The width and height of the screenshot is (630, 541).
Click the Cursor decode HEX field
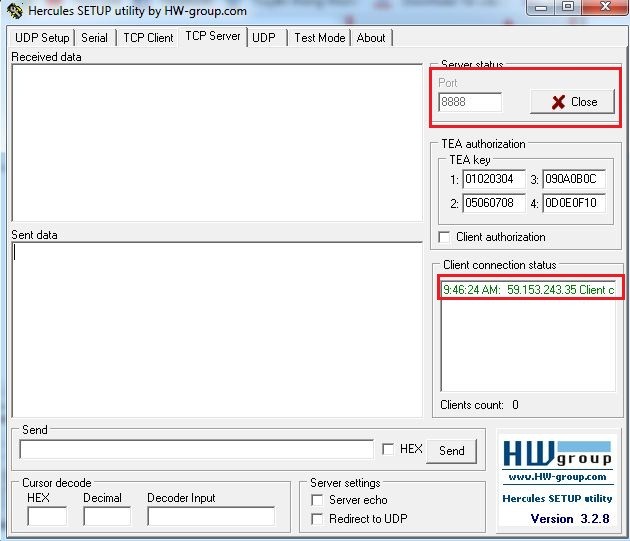(47, 516)
